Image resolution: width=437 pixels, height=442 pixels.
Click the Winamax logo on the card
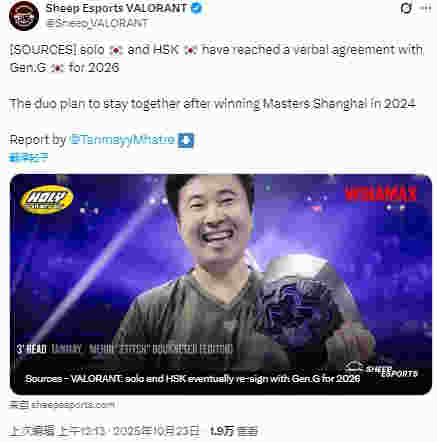tap(380, 194)
